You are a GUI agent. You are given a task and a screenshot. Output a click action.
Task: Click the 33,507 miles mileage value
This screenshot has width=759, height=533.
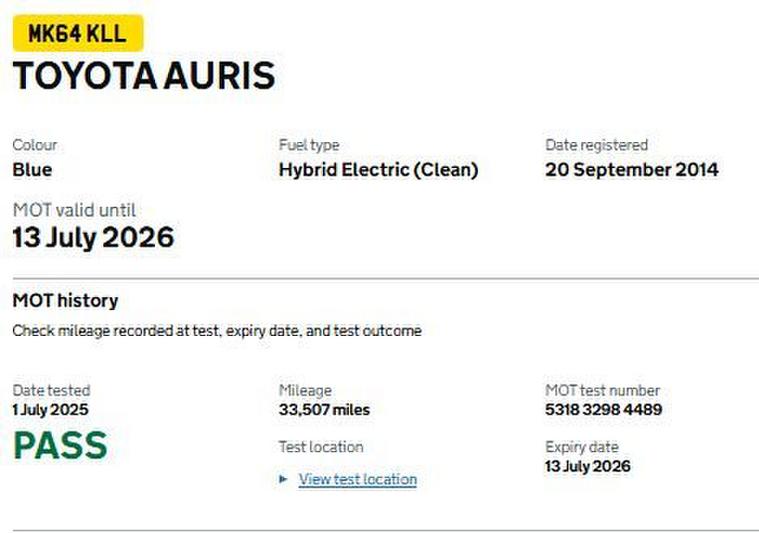point(324,410)
